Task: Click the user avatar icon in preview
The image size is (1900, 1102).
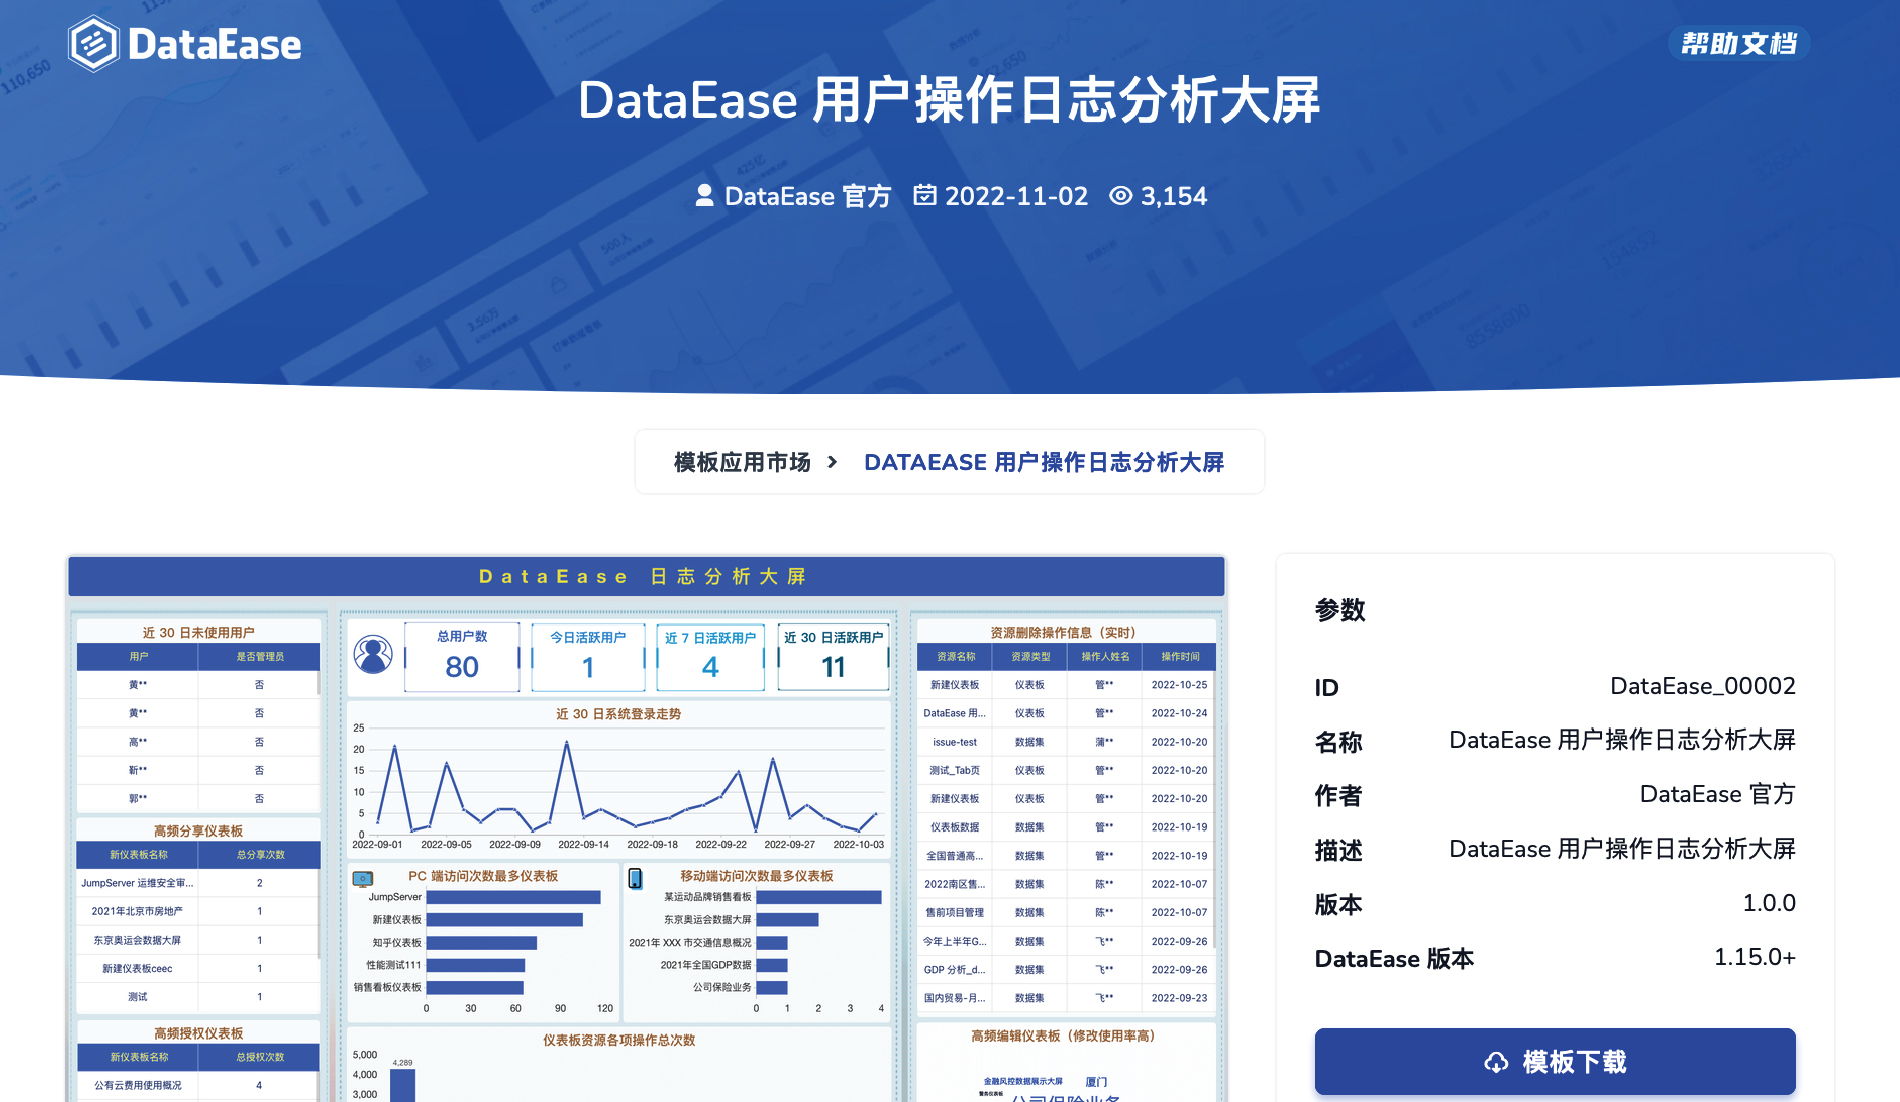Action: tap(373, 655)
